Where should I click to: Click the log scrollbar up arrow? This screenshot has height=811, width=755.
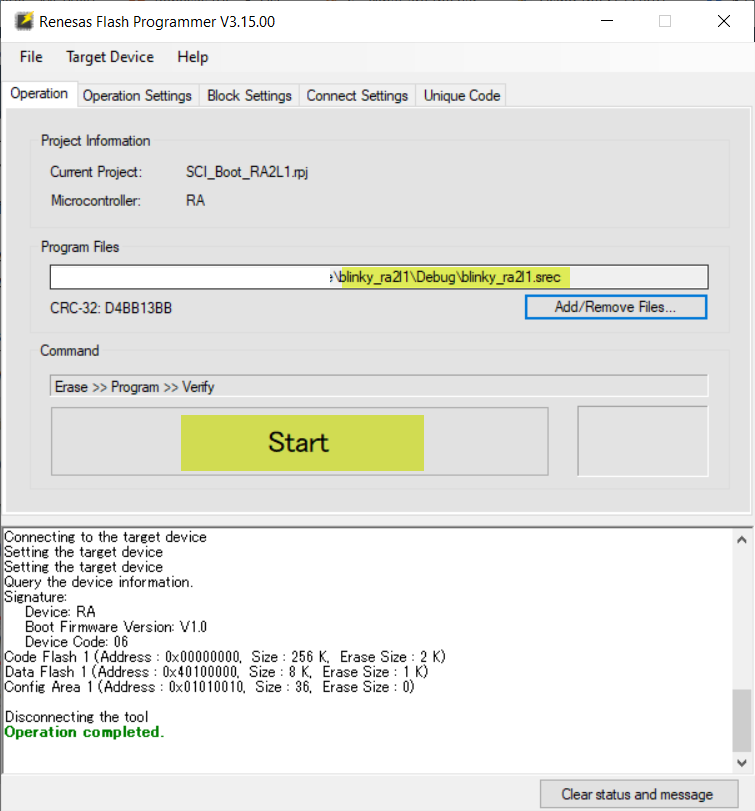click(742, 540)
